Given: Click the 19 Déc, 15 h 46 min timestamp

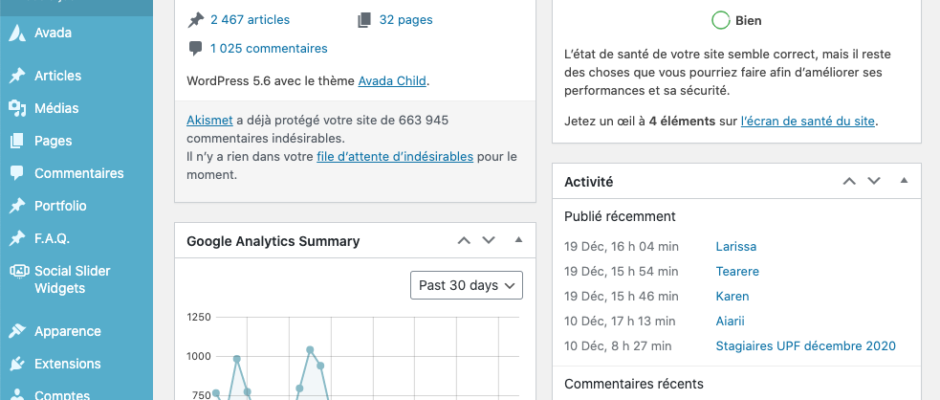Looking at the screenshot, I should coord(622,296).
